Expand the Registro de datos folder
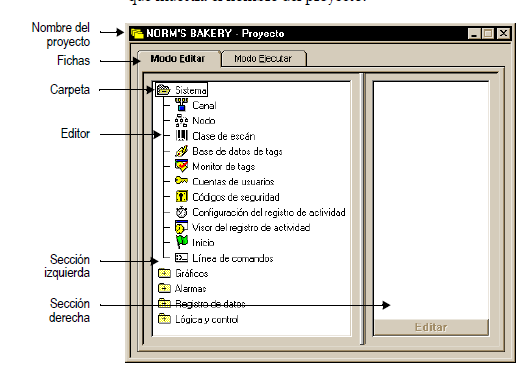Image resolution: width=532 pixels, height=376 pixels. (164, 303)
